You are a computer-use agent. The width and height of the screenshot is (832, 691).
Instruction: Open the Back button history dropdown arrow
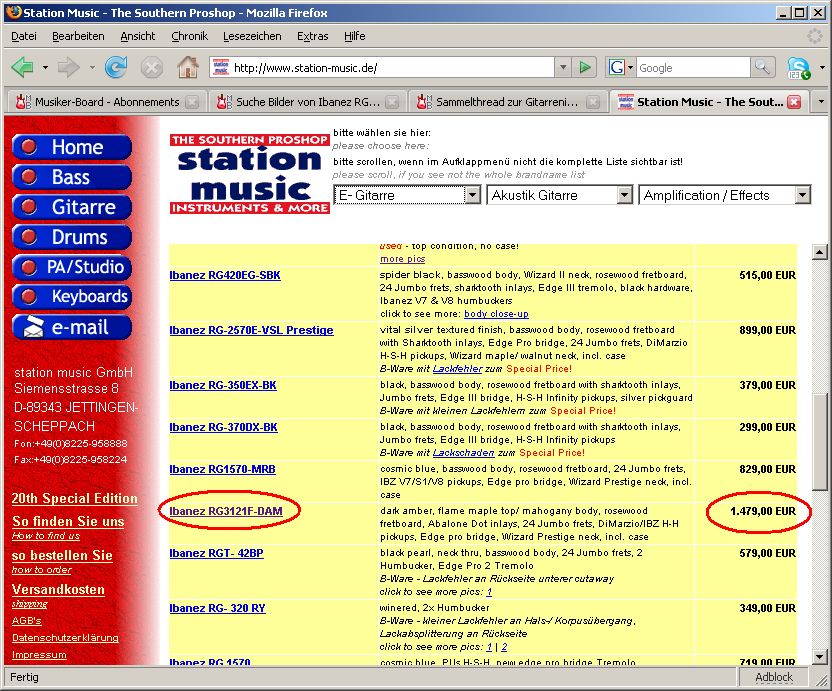click(45, 67)
